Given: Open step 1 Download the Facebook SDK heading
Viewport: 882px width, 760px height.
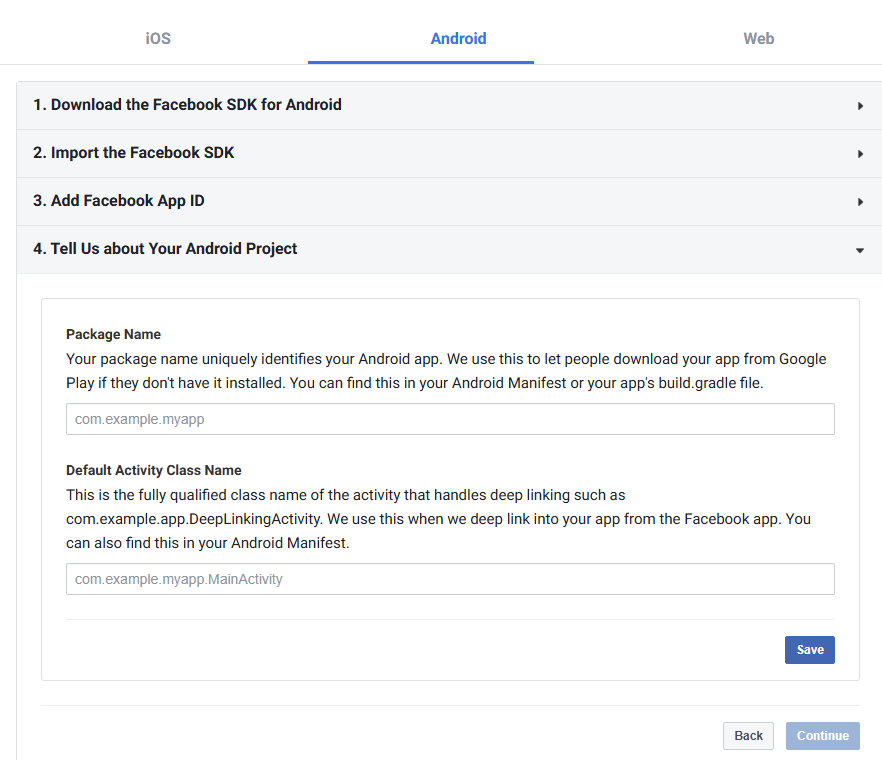Looking at the screenshot, I should (x=187, y=105).
